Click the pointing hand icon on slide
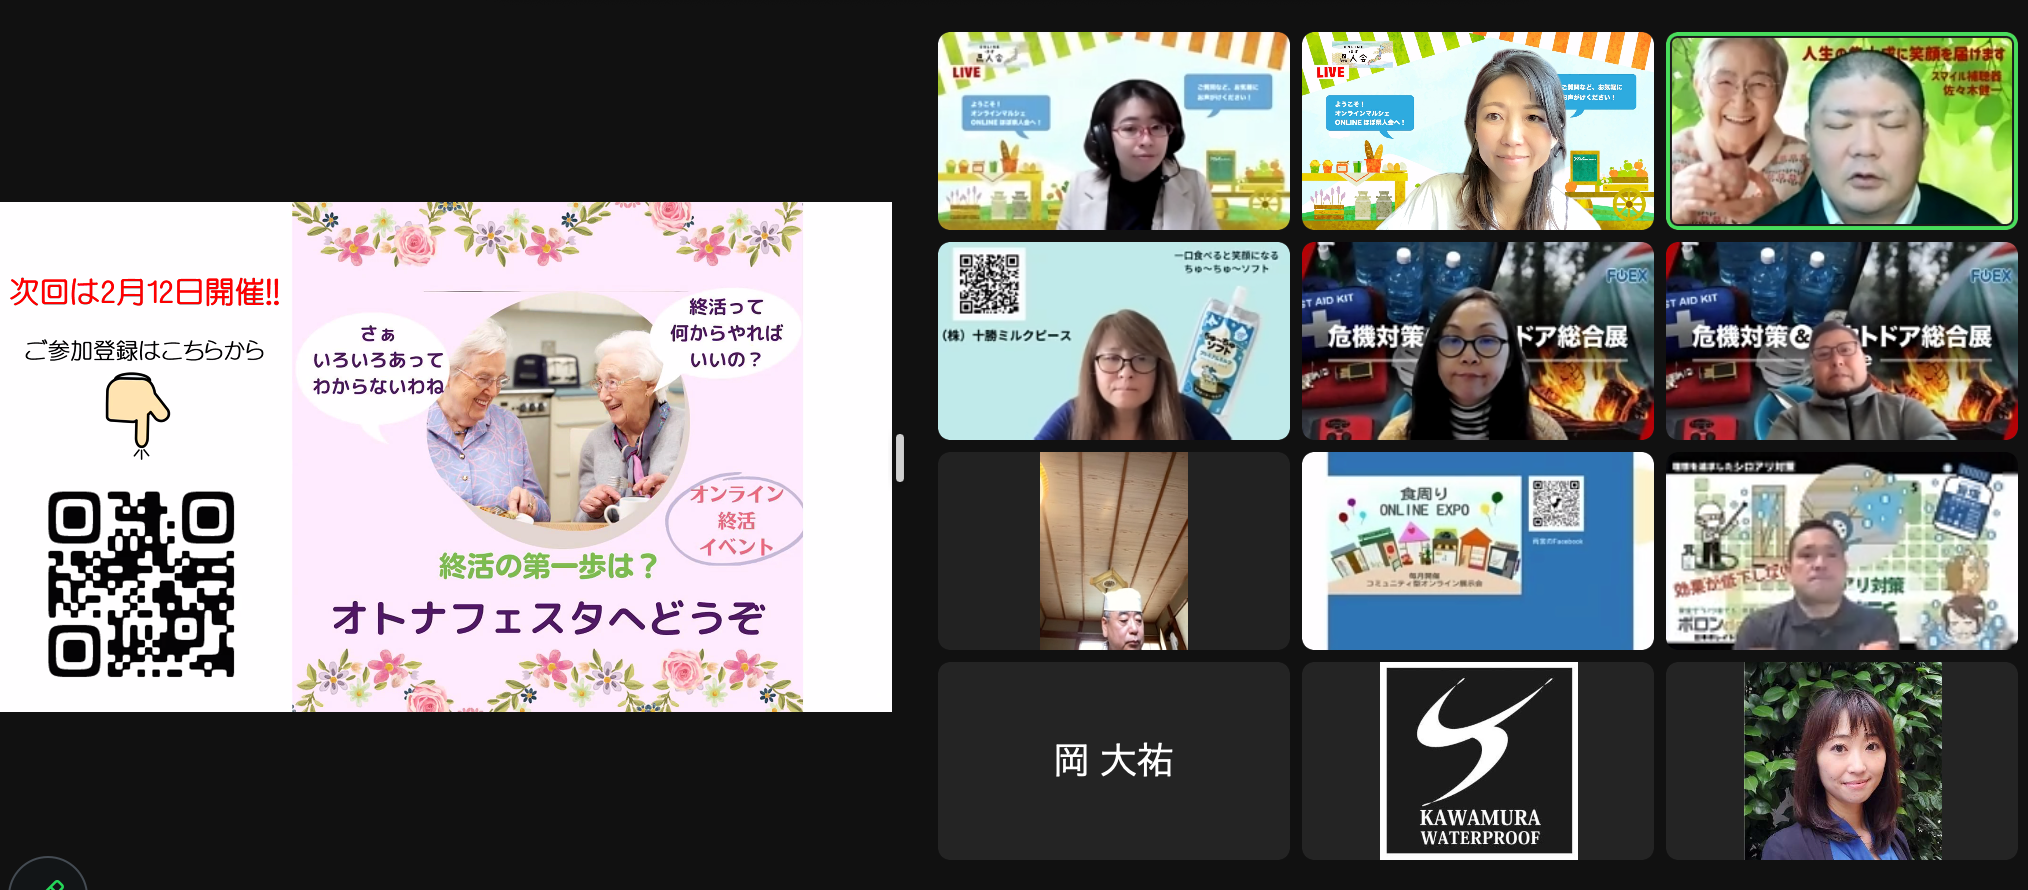The width and height of the screenshot is (2028, 890). pos(138,412)
